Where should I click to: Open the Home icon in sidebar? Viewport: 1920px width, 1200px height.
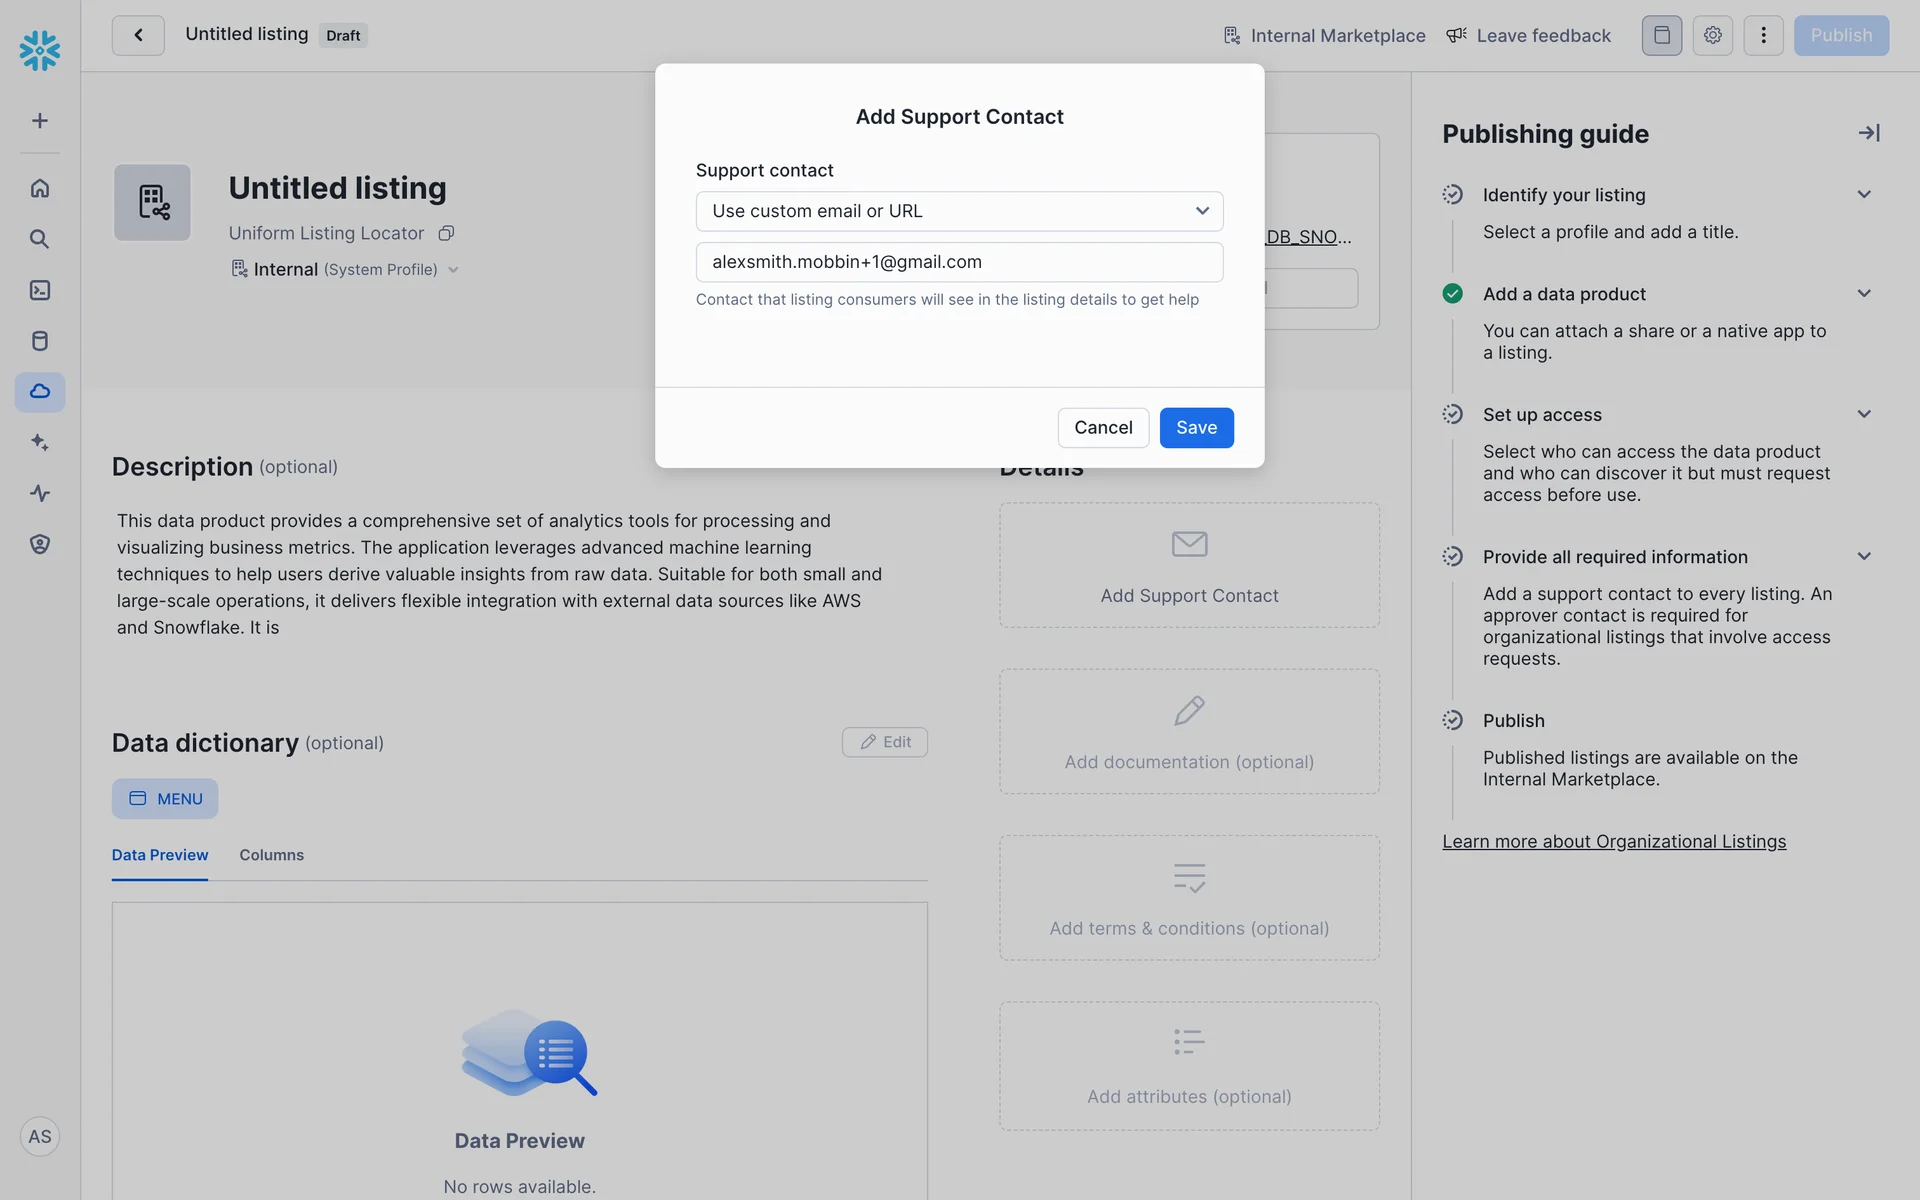pyautogui.click(x=40, y=188)
